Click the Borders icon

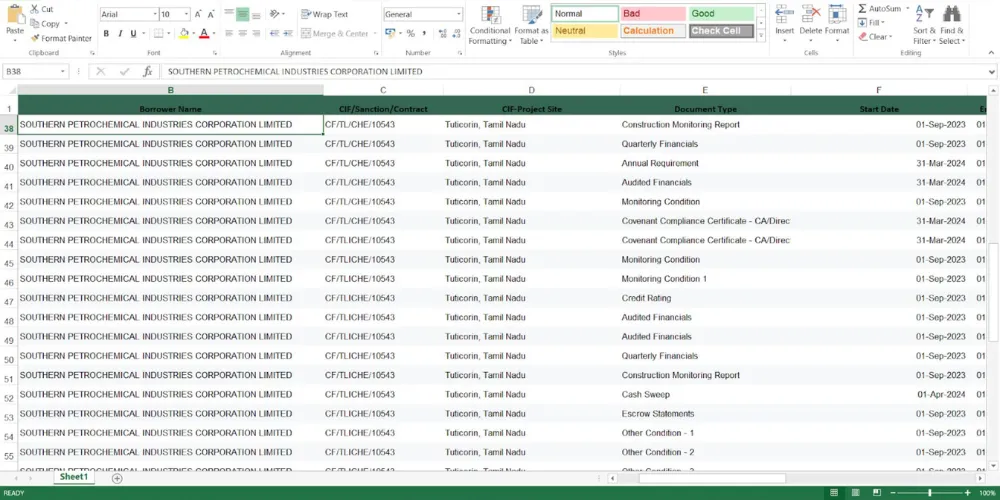158,33
